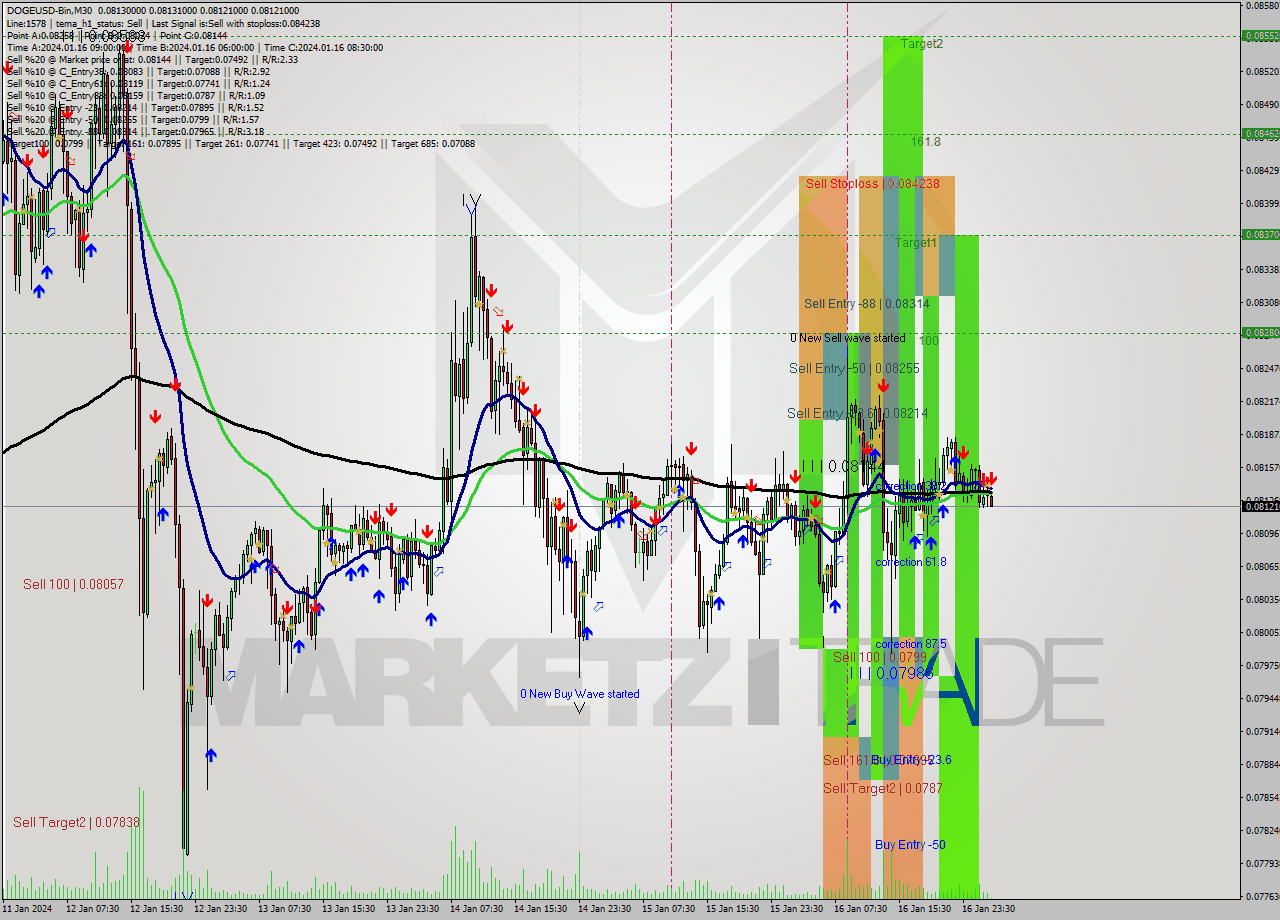
Task: Click the 'Sell Target2 | 0.07838' label
Action: pyautogui.click(x=76, y=822)
